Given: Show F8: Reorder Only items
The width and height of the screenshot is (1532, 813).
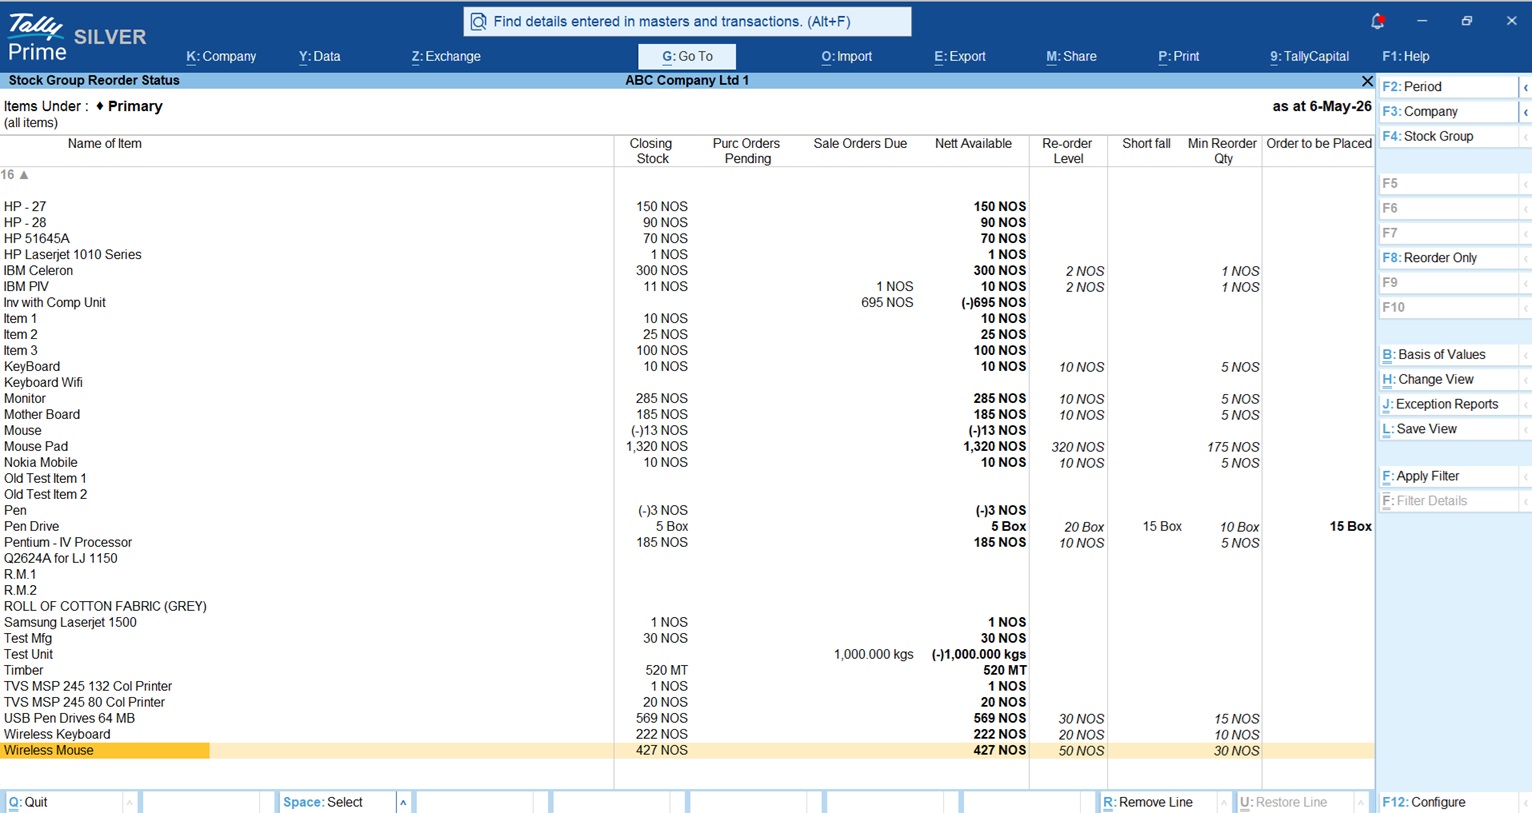Looking at the screenshot, I should [x=1448, y=258].
